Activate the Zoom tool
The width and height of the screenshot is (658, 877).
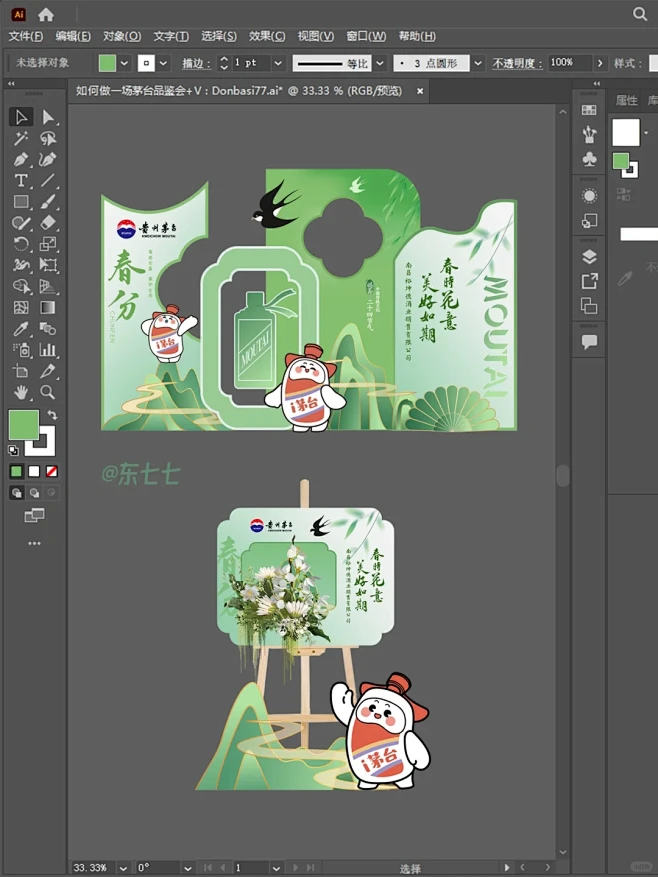pyautogui.click(x=48, y=393)
